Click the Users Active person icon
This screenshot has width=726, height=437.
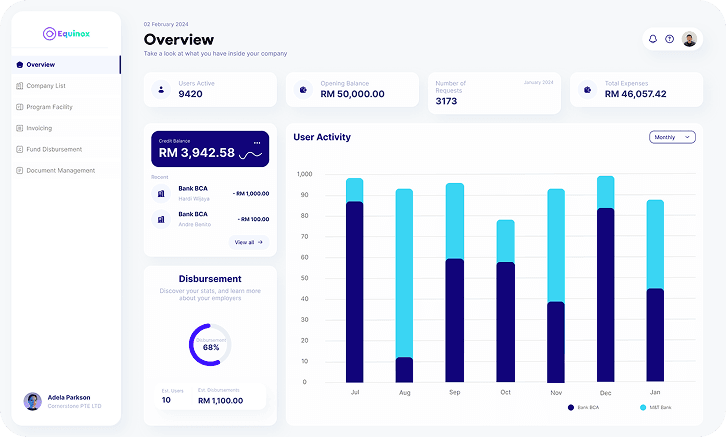(160, 90)
